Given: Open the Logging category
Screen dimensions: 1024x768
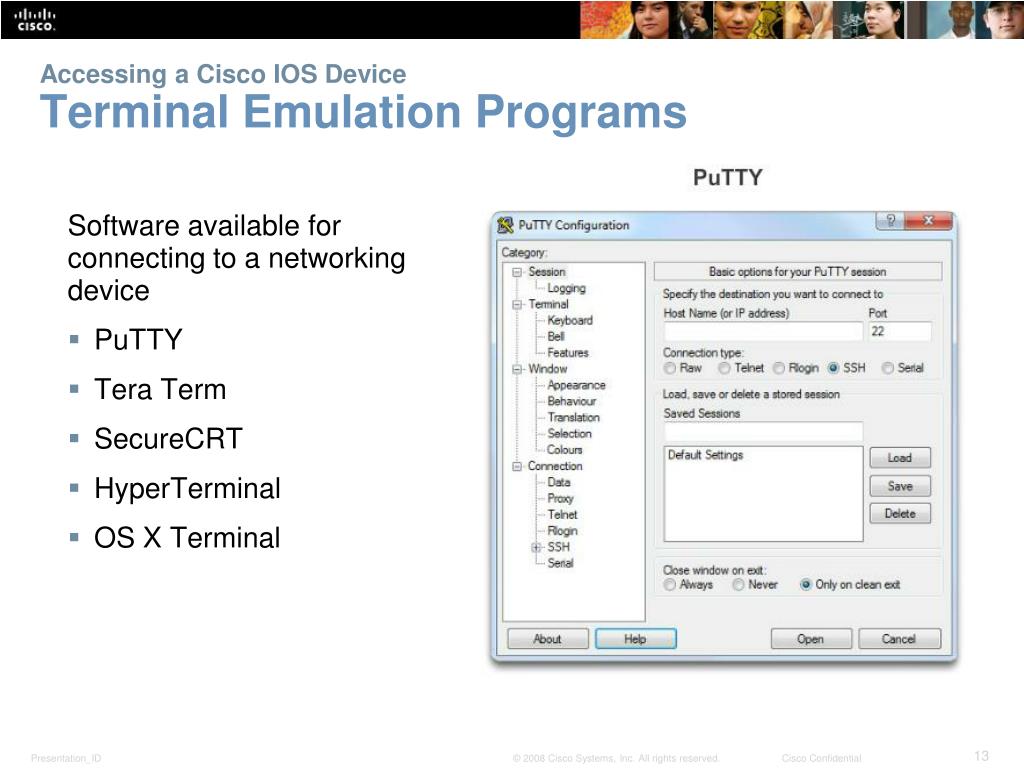Looking at the screenshot, I should coord(566,288).
